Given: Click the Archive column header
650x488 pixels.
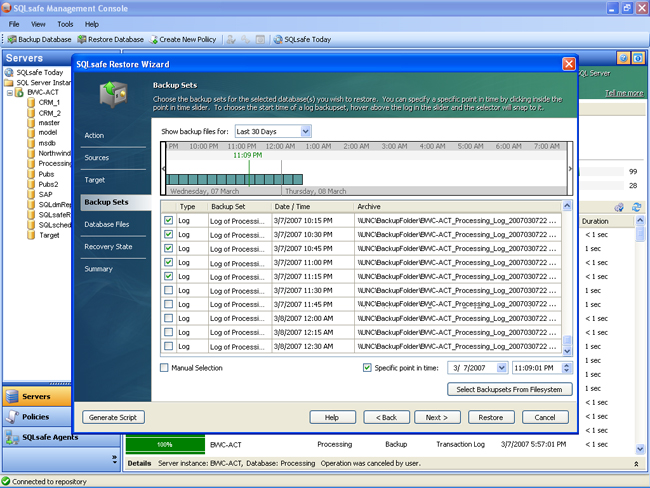Looking at the screenshot, I should coord(458,206).
